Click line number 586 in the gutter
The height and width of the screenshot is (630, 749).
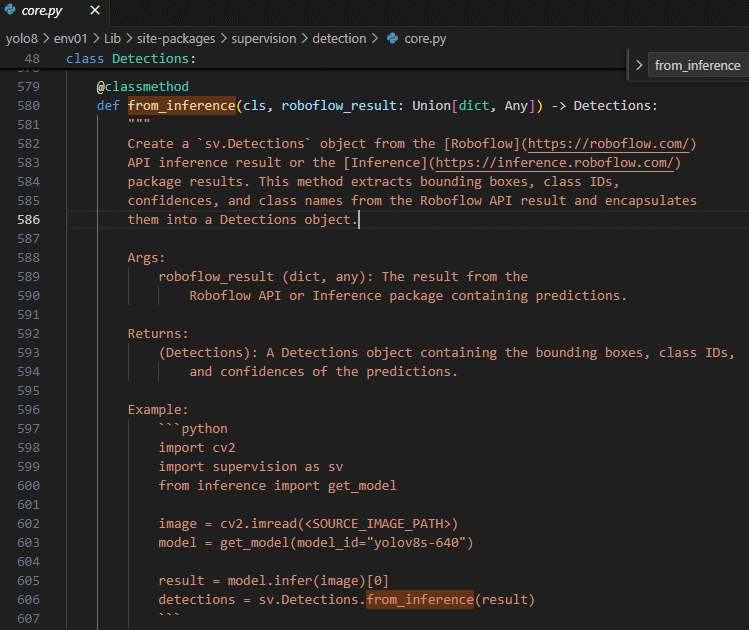(29, 220)
